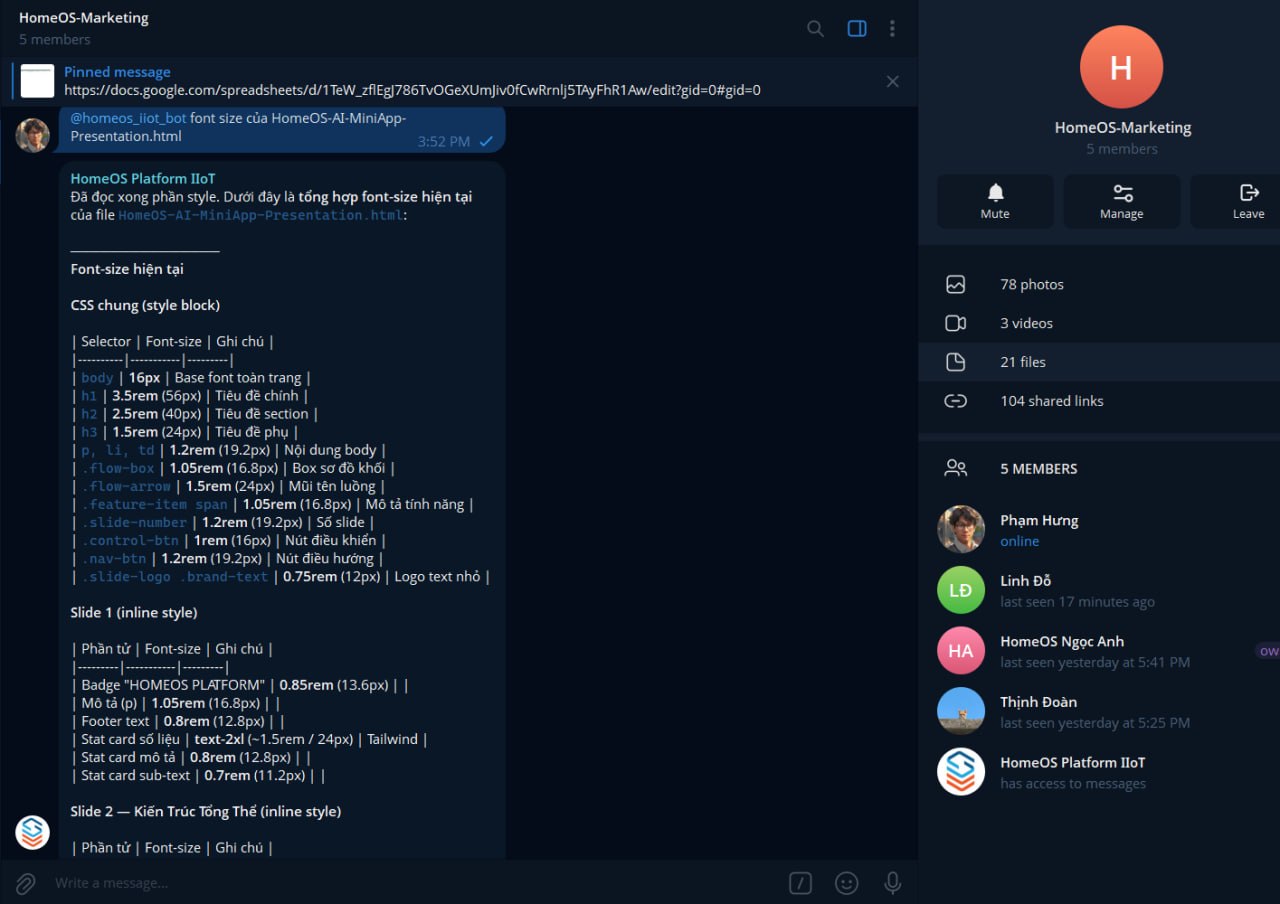1280x904 pixels.
Task: Click the '5 members' subtitle in chat header
Action: click(55, 39)
